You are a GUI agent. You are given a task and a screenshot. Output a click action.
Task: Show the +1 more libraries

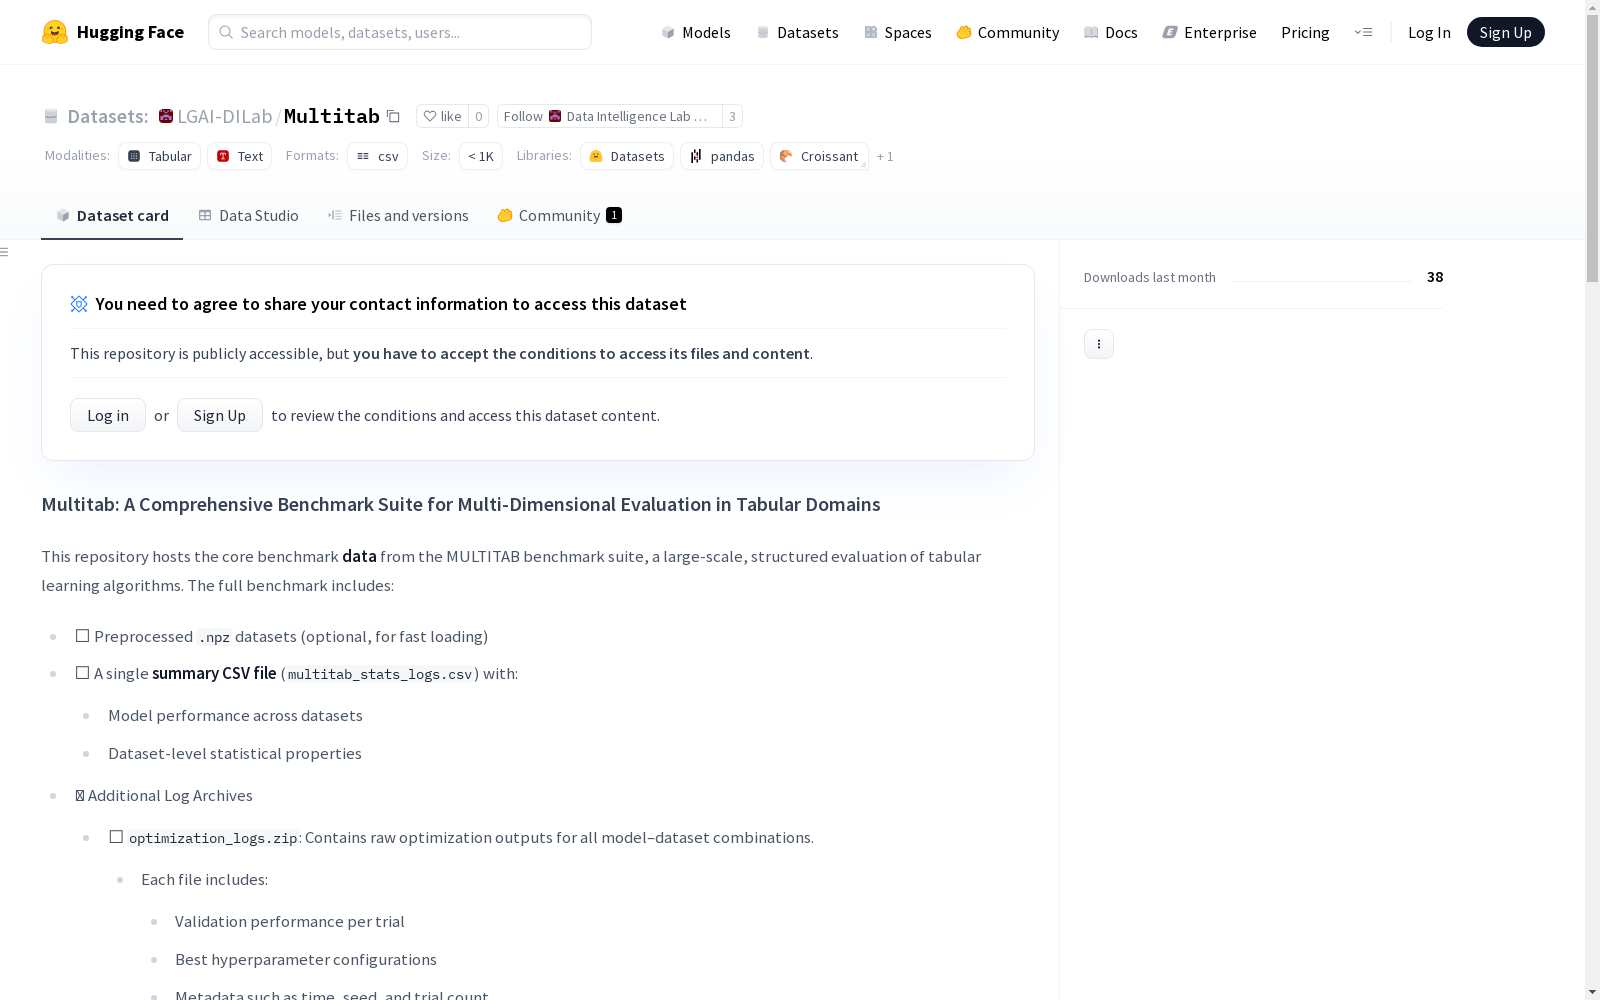click(885, 156)
